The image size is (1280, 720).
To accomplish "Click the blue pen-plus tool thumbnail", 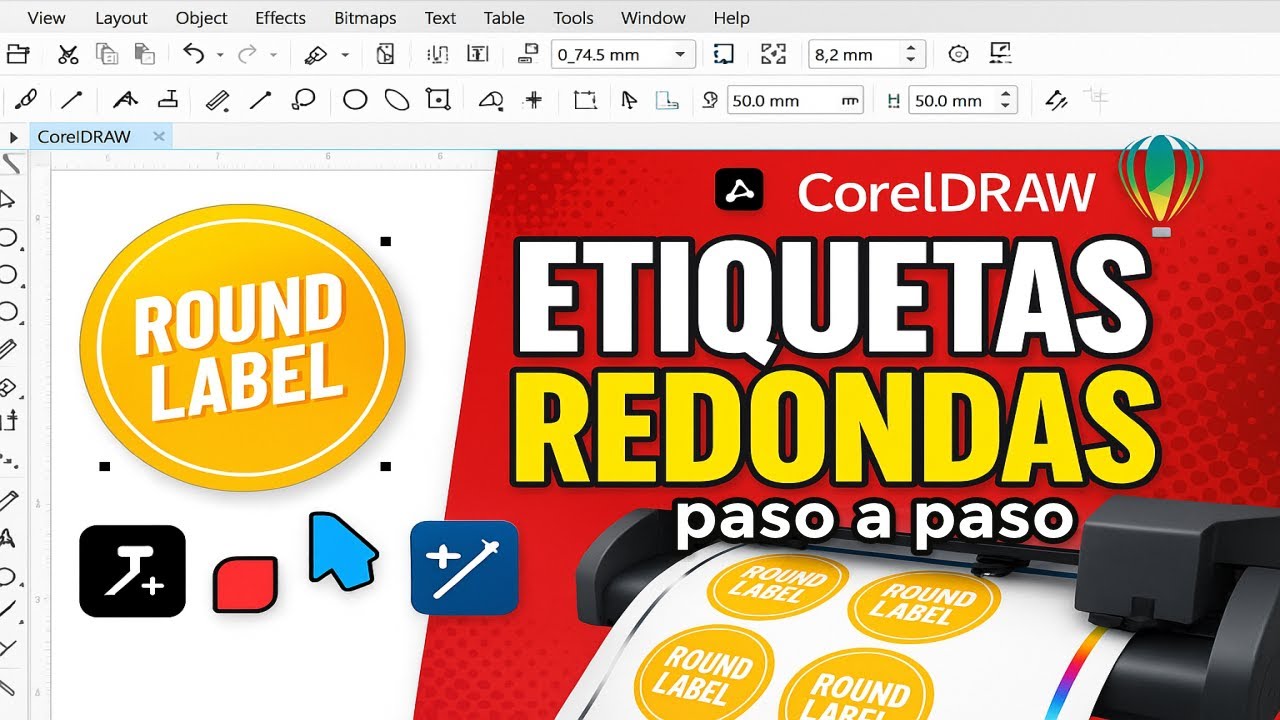I will [x=464, y=567].
